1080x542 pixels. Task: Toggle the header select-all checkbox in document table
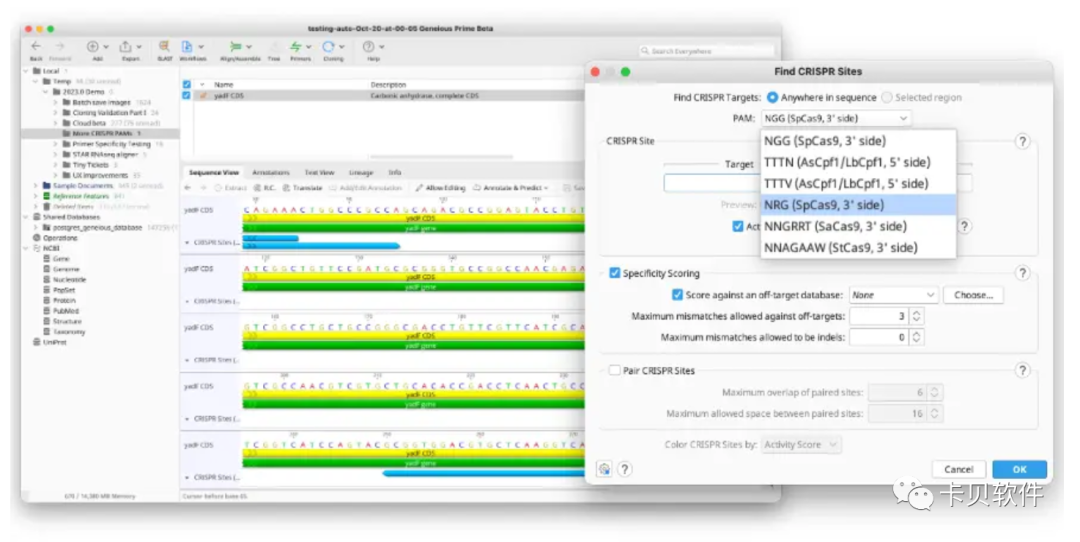(x=187, y=84)
